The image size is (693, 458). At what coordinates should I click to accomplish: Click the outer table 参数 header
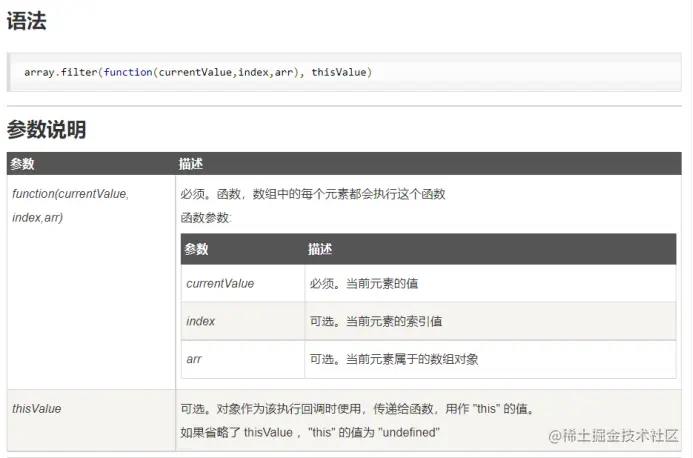click(22, 164)
